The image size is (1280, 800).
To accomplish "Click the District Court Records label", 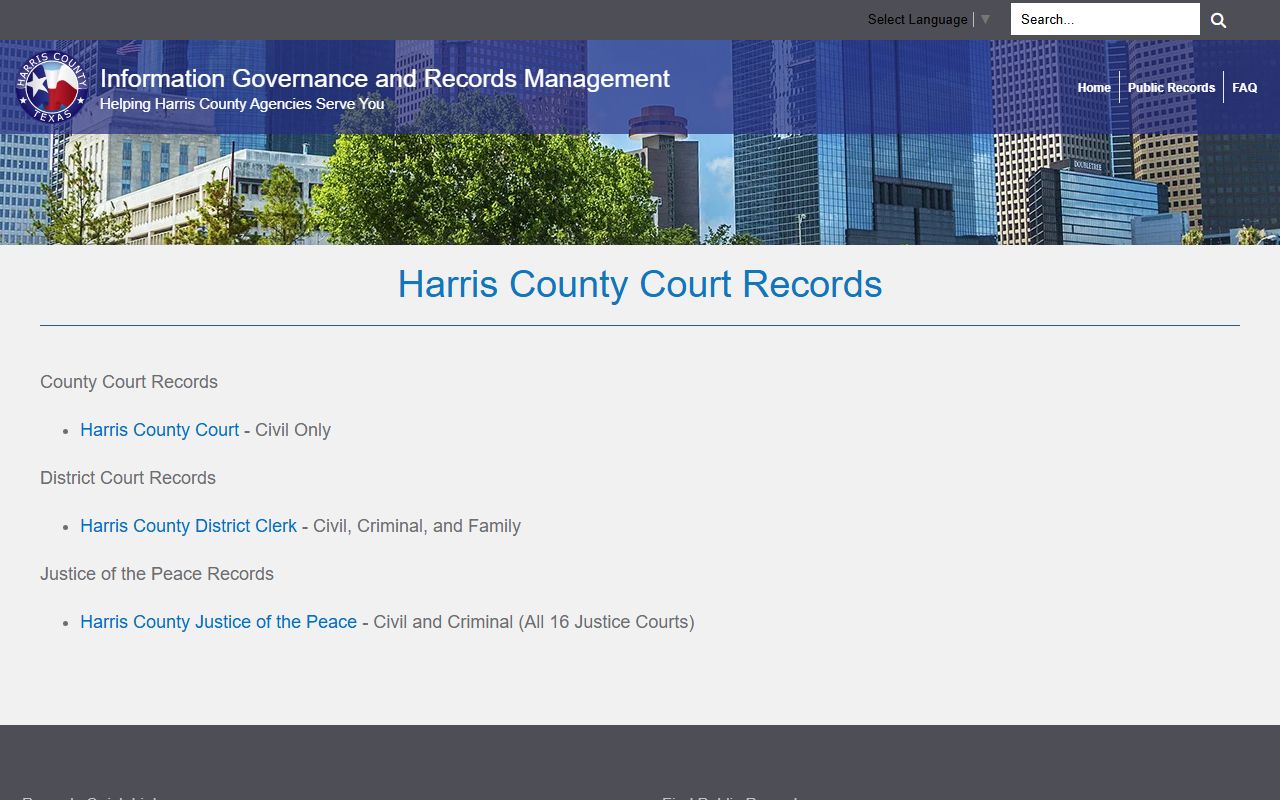I will click(x=128, y=478).
